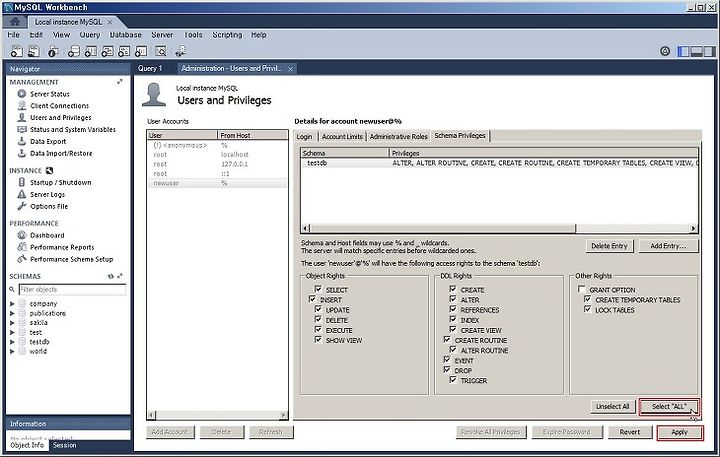Screen dimensions: 720x457
Task: Switch to the Login tab
Action: click(x=304, y=136)
